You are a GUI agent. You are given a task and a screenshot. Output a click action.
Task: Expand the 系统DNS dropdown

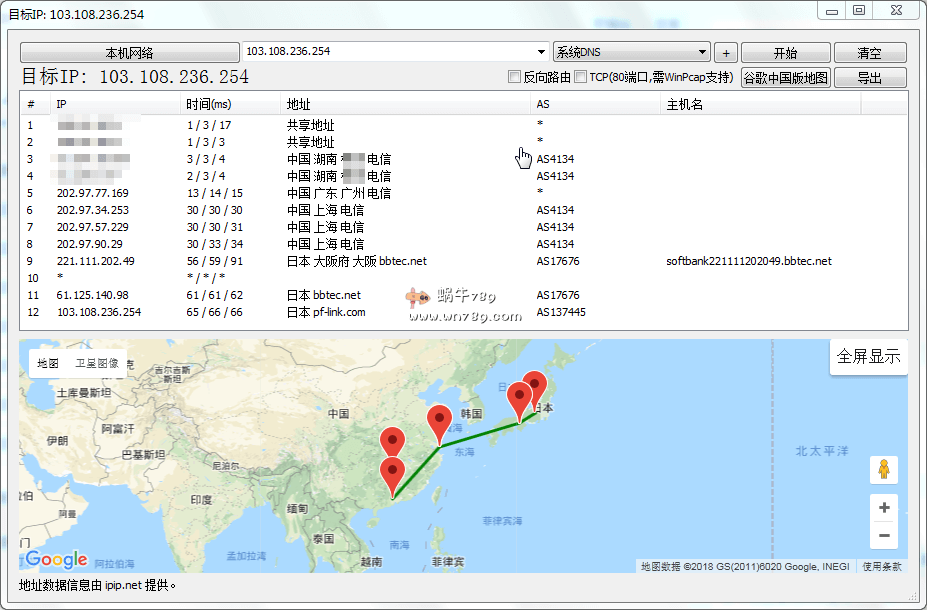703,52
